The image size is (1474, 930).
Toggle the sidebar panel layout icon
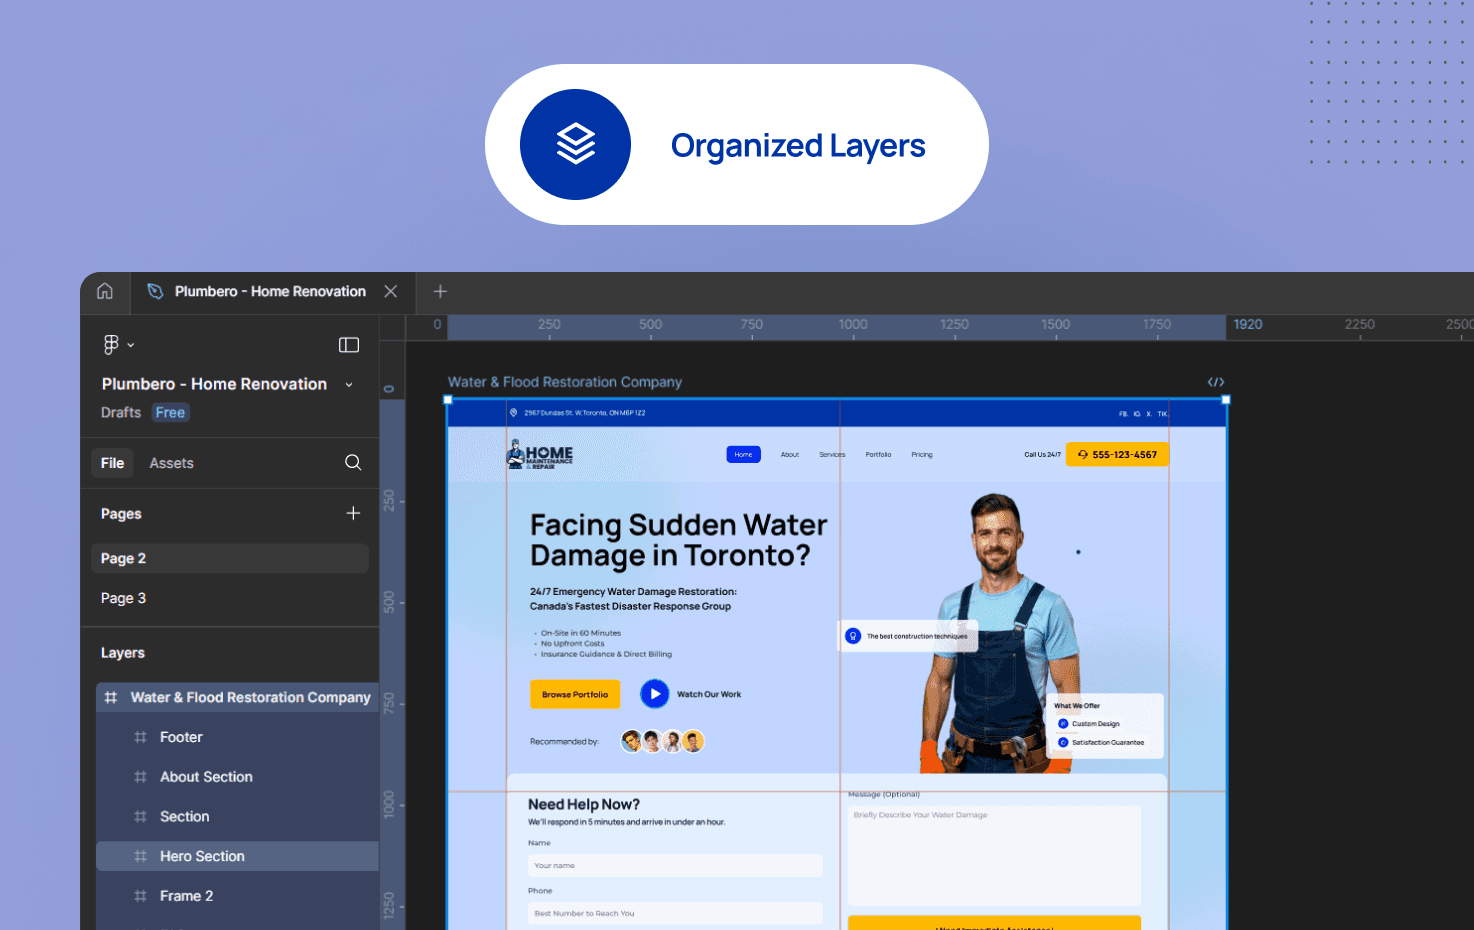tap(349, 345)
